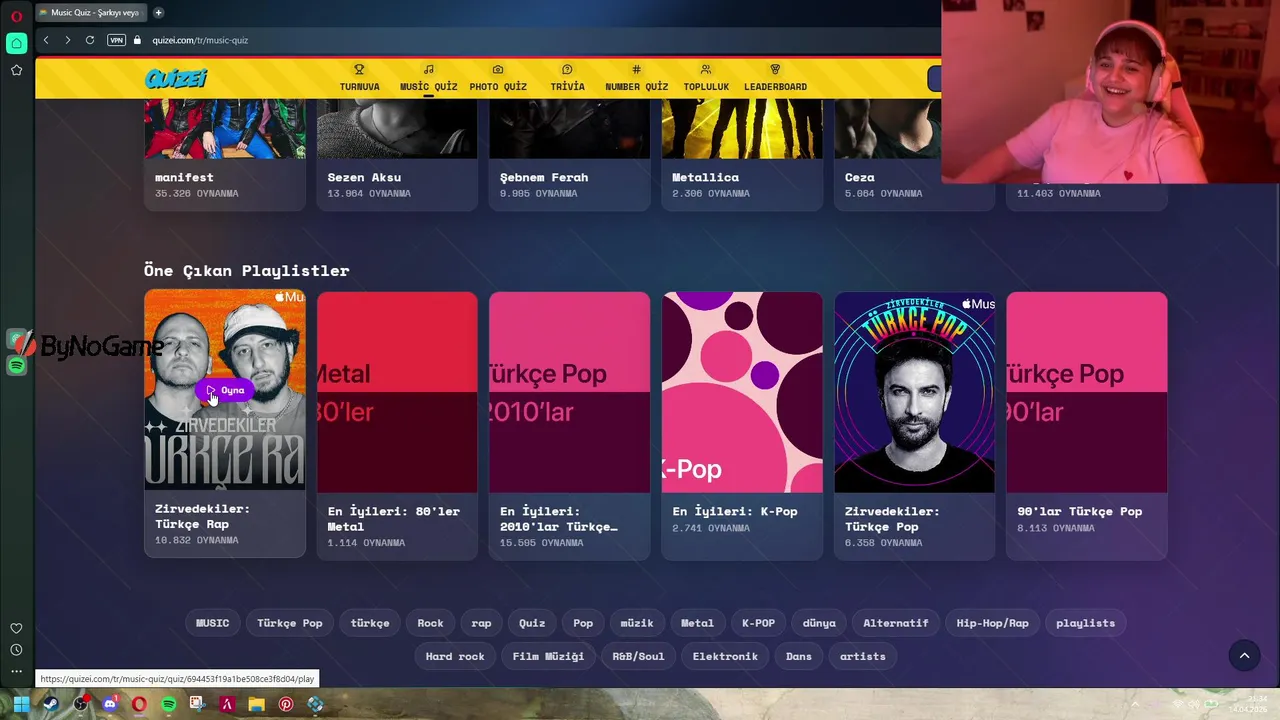Screen dimensions: 1280x720
Task: Open a new tab with plus button
Action: [x=158, y=13]
